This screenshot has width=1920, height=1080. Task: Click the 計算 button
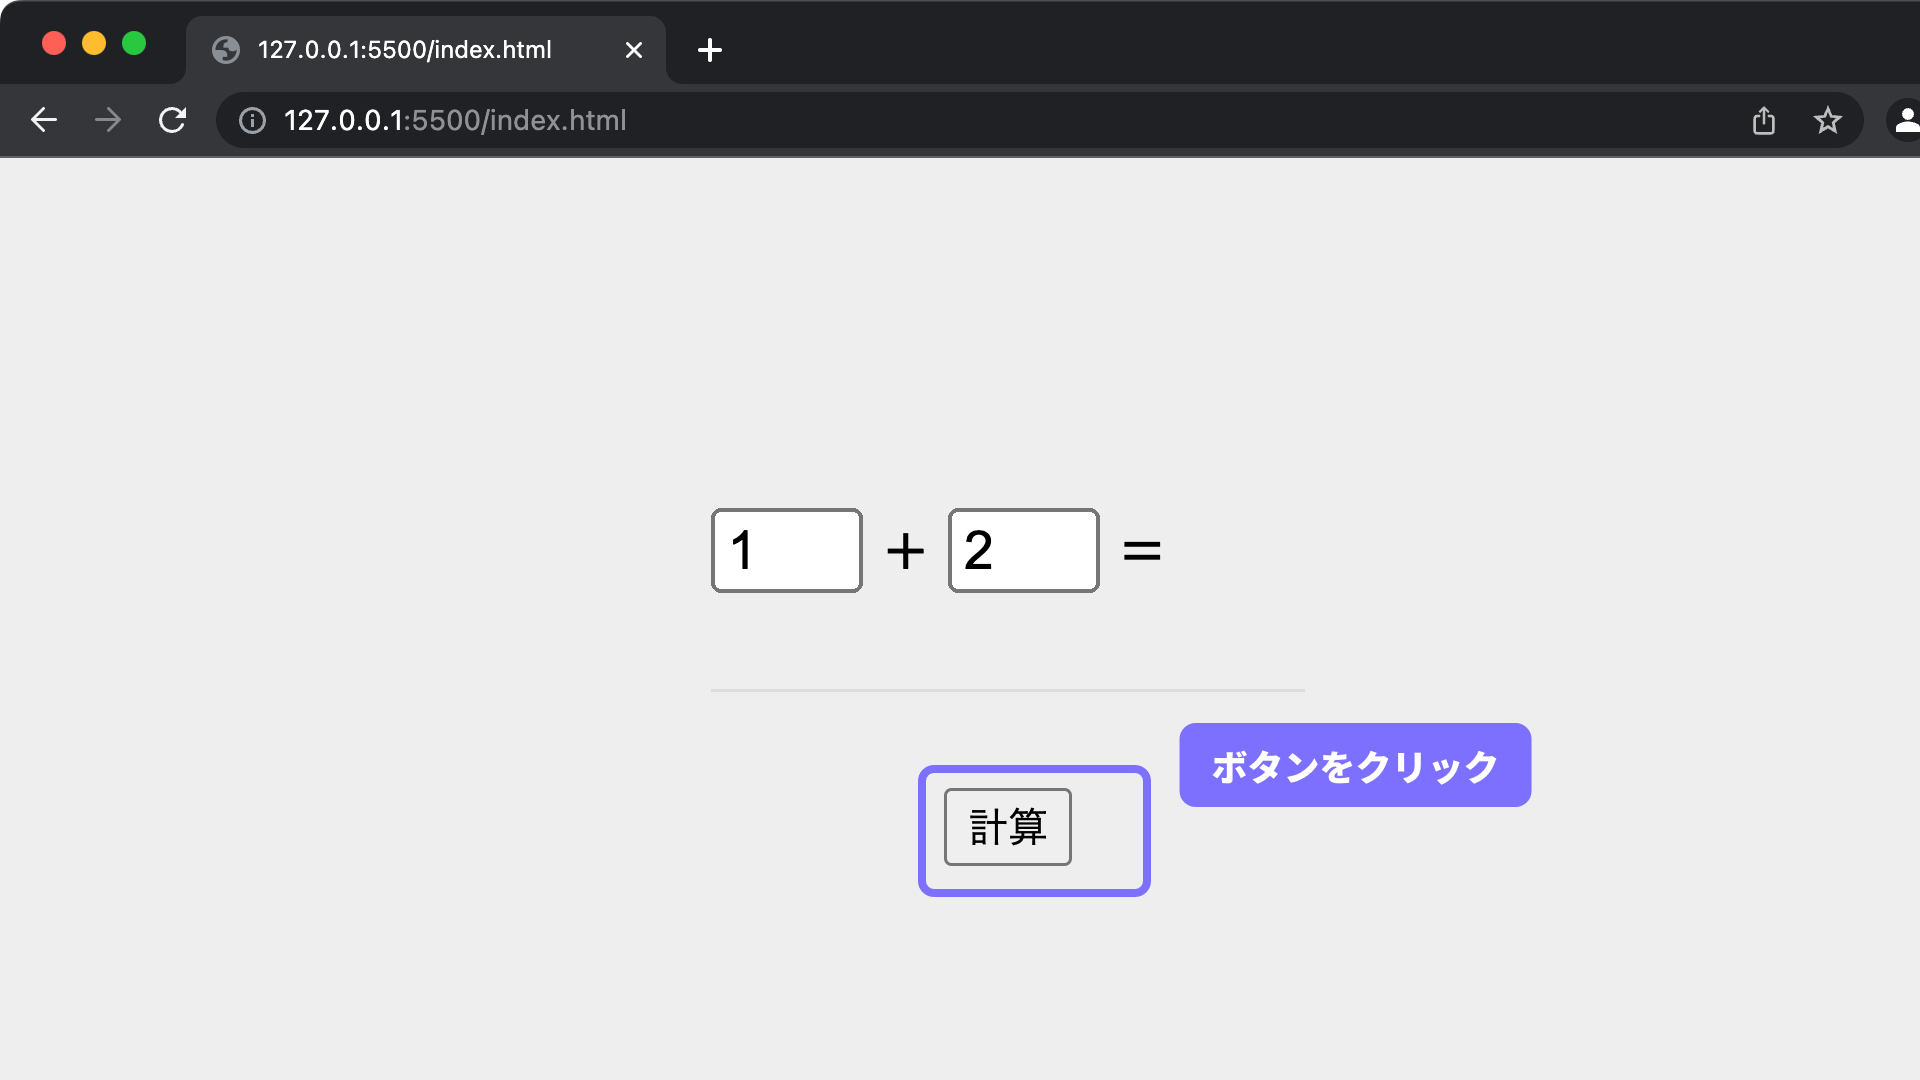[1007, 827]
